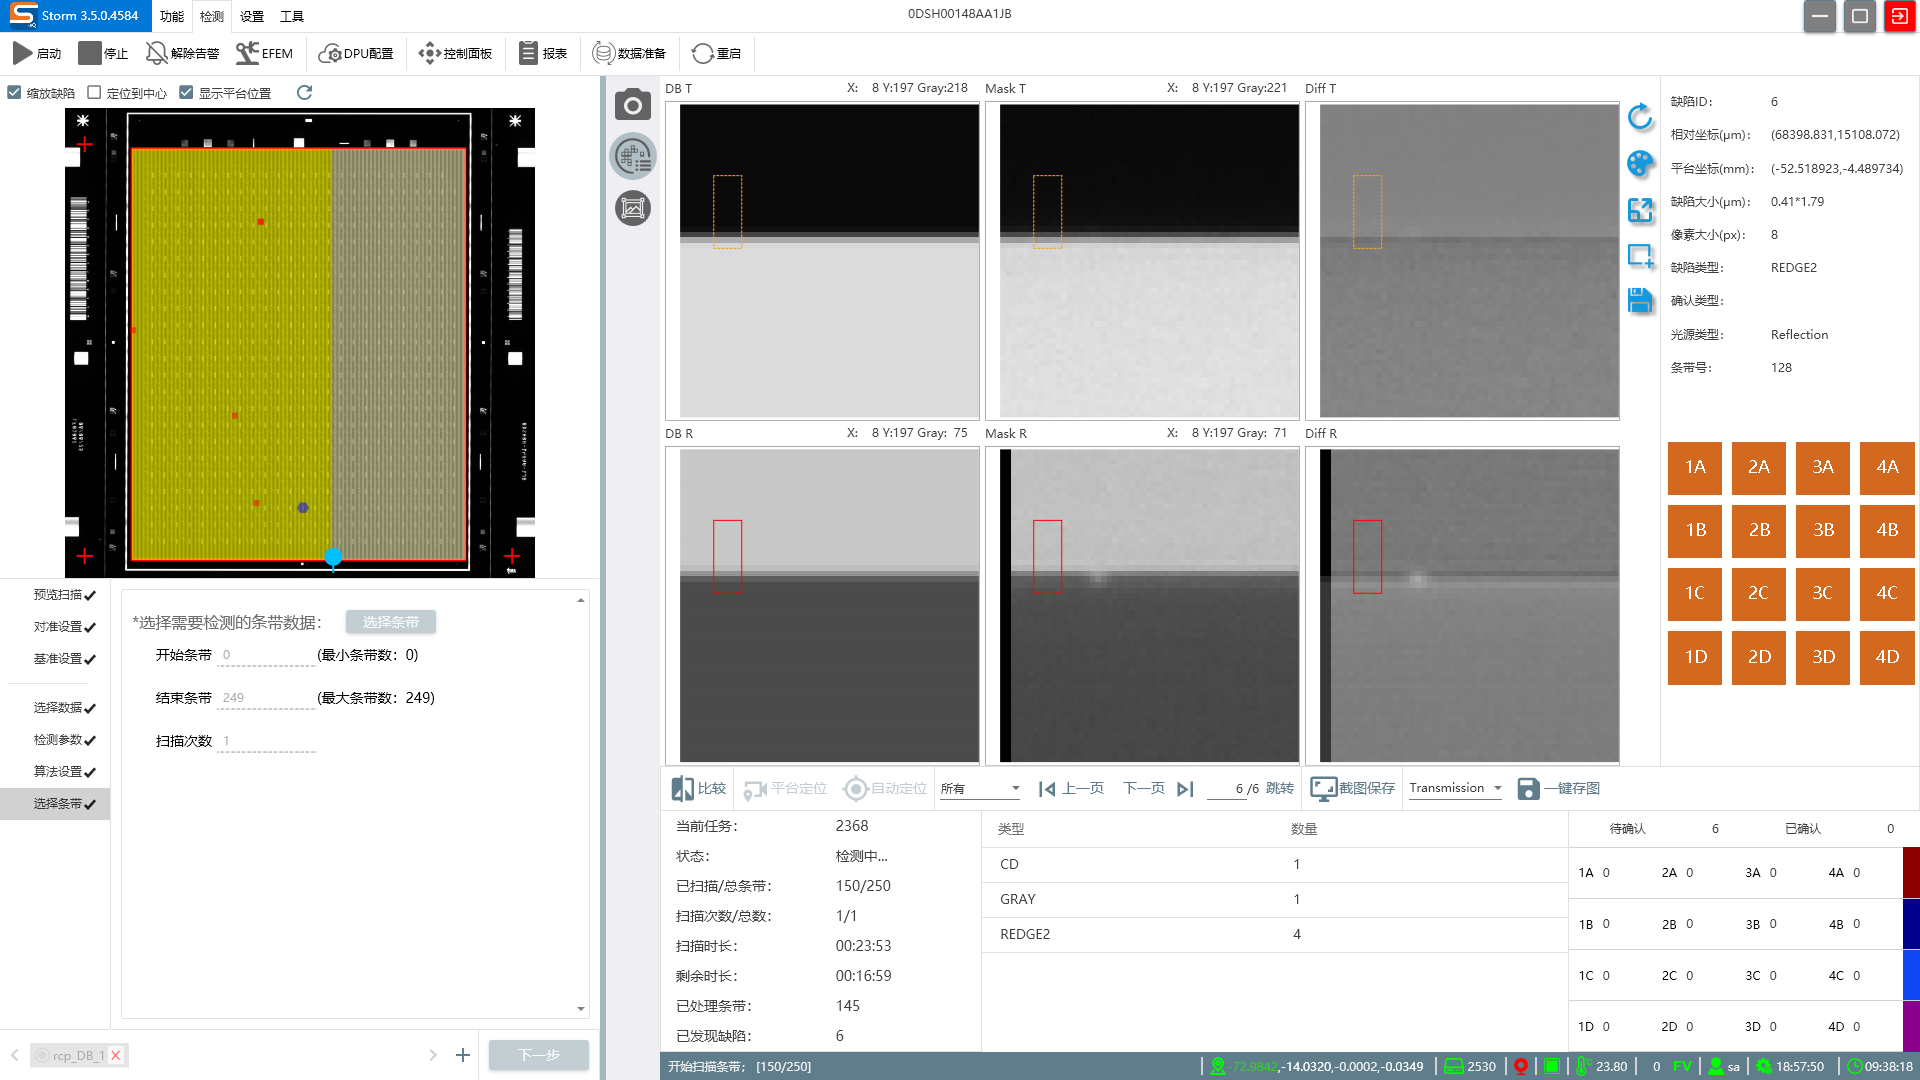Click the compare images icon

(x=699, y=789)
